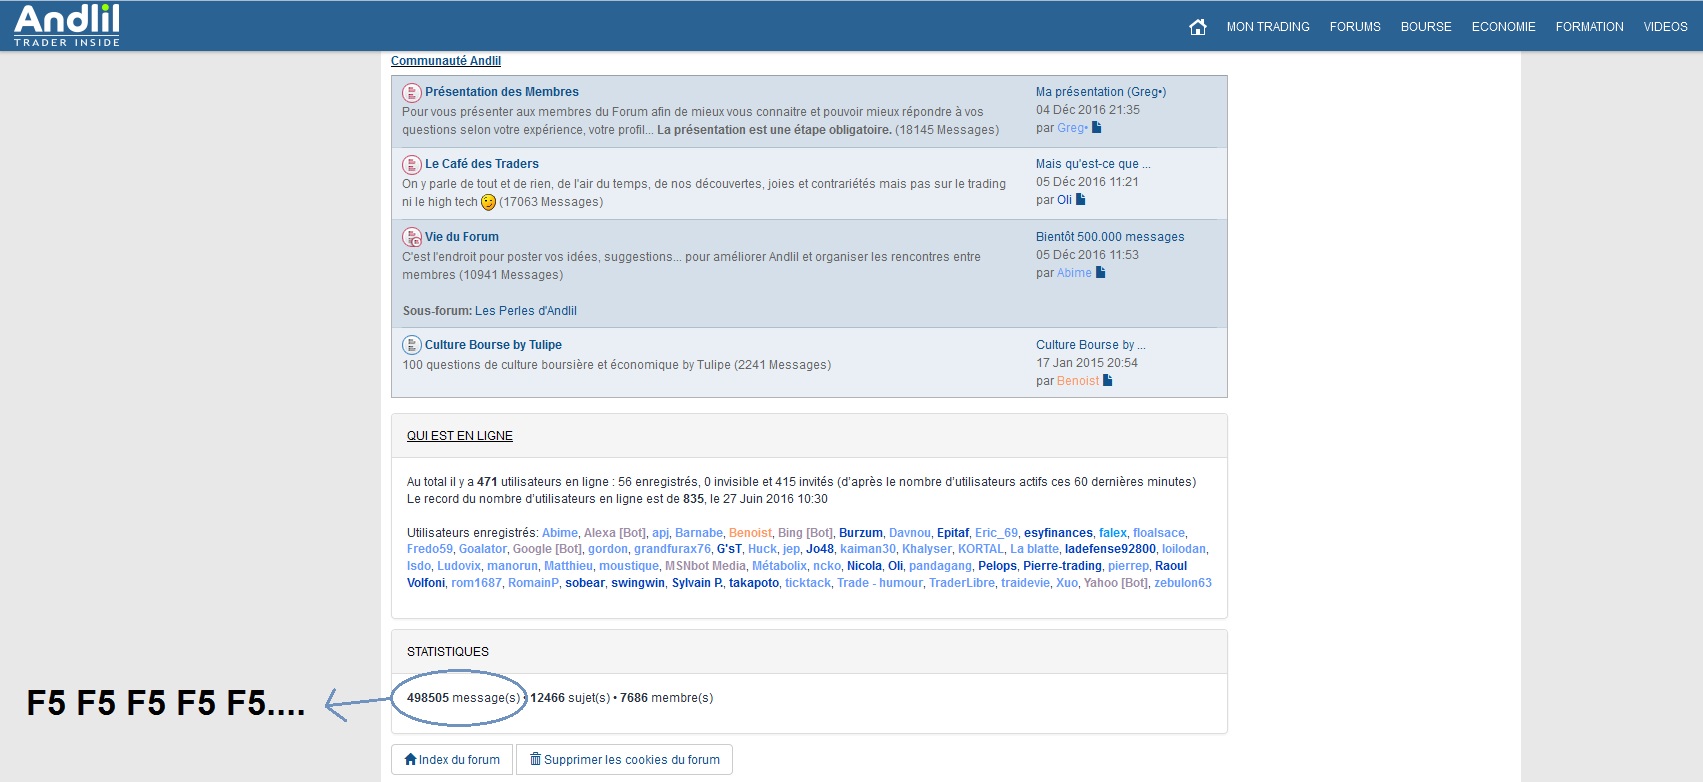Open online user Trade - humour profile

pos(880,583)
